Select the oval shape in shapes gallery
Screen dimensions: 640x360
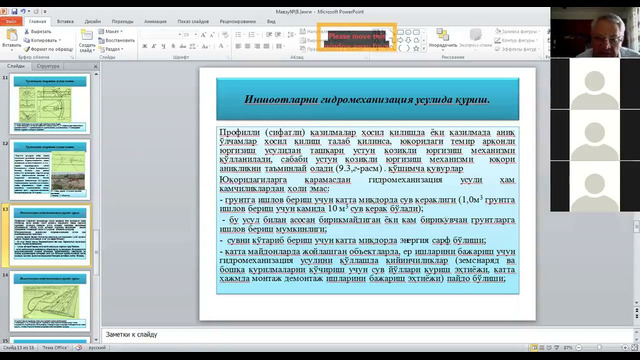pos(408,32)
